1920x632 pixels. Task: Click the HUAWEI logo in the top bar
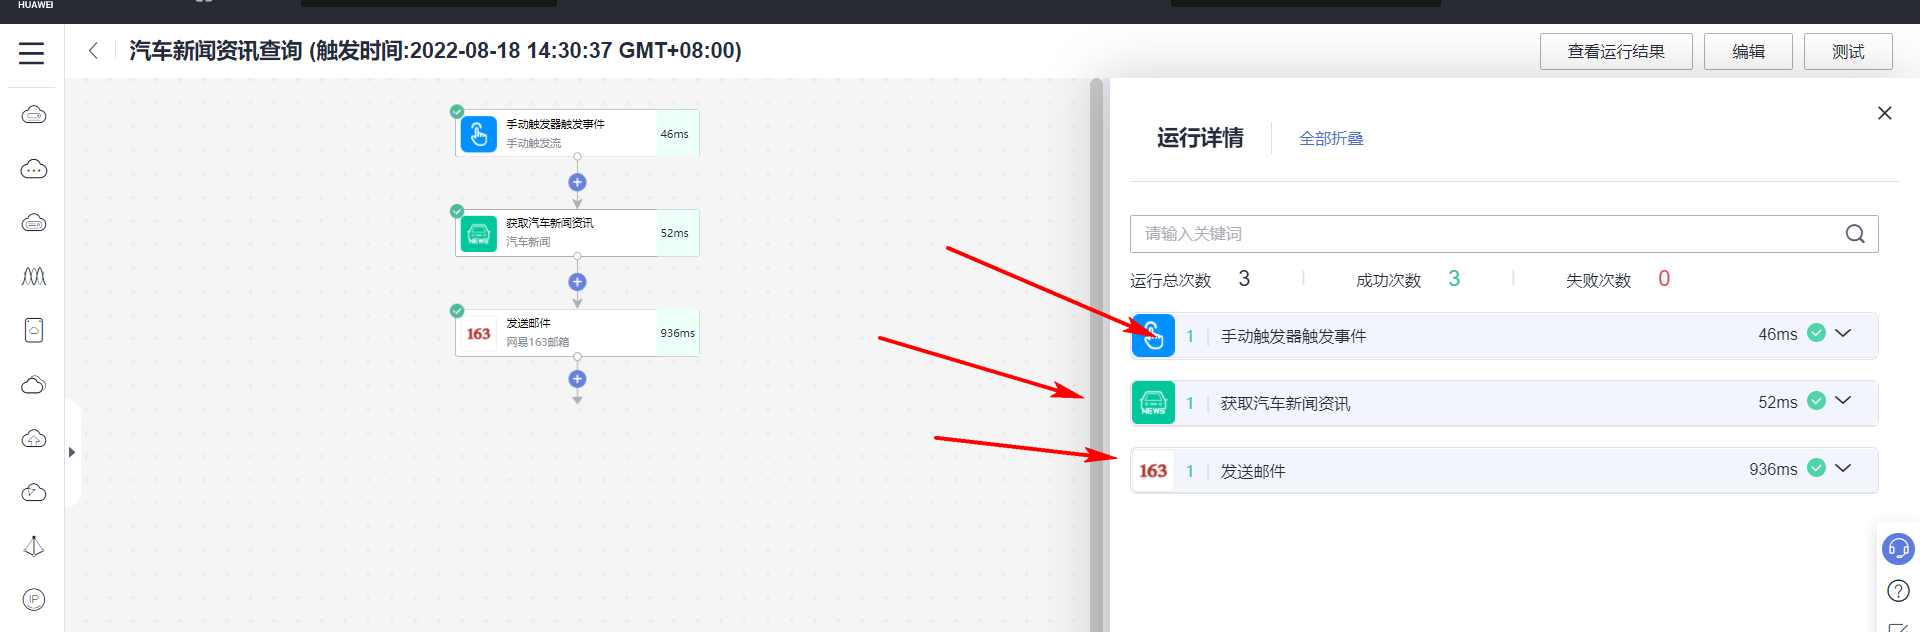[x=35, y=5]
